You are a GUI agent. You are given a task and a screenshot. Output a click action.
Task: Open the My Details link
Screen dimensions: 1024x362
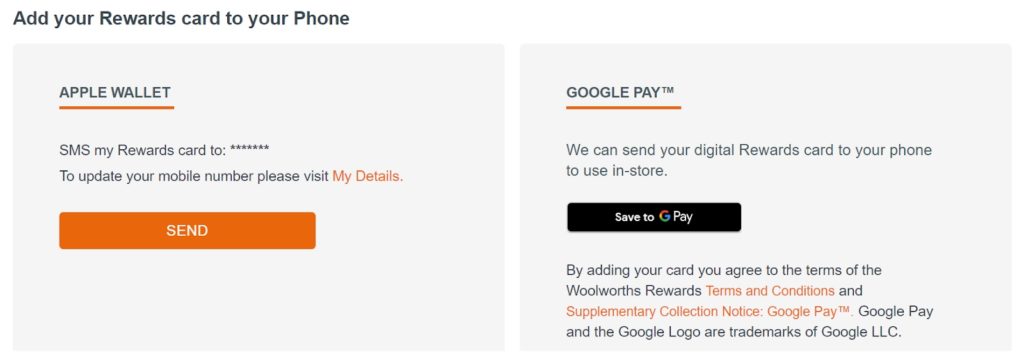pos(368,176)
